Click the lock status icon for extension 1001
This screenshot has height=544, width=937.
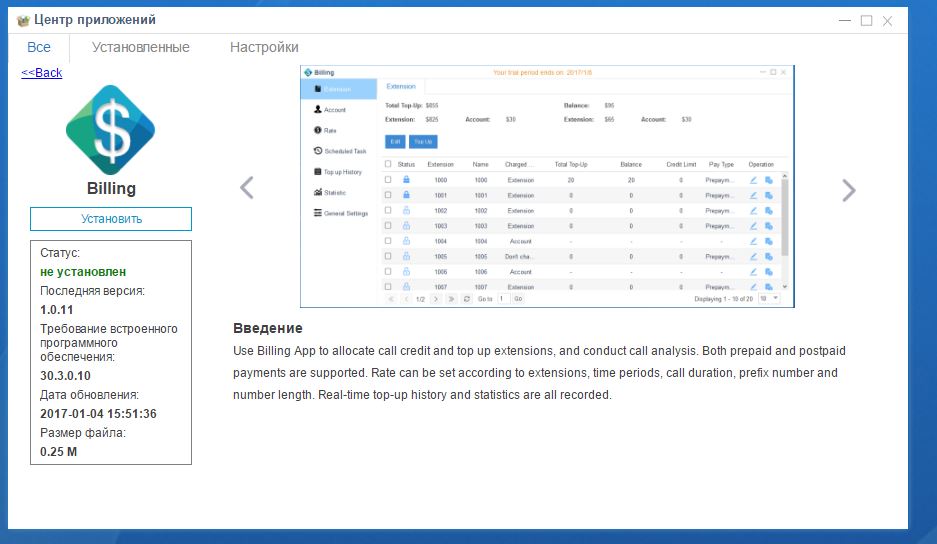pyautogui.click(x=406, y=195)
